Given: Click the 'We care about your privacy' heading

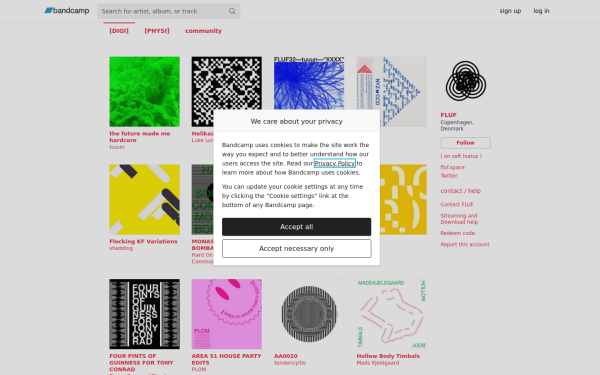Looking at the screenshot, I should (x=297, y=121).
